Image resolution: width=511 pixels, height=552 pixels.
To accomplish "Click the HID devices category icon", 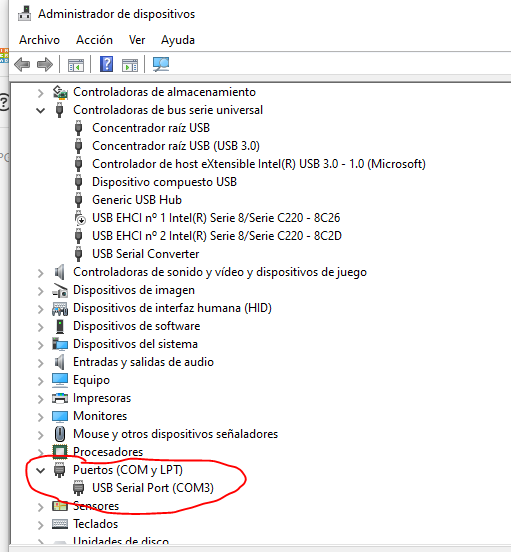I will coord(60,308).
